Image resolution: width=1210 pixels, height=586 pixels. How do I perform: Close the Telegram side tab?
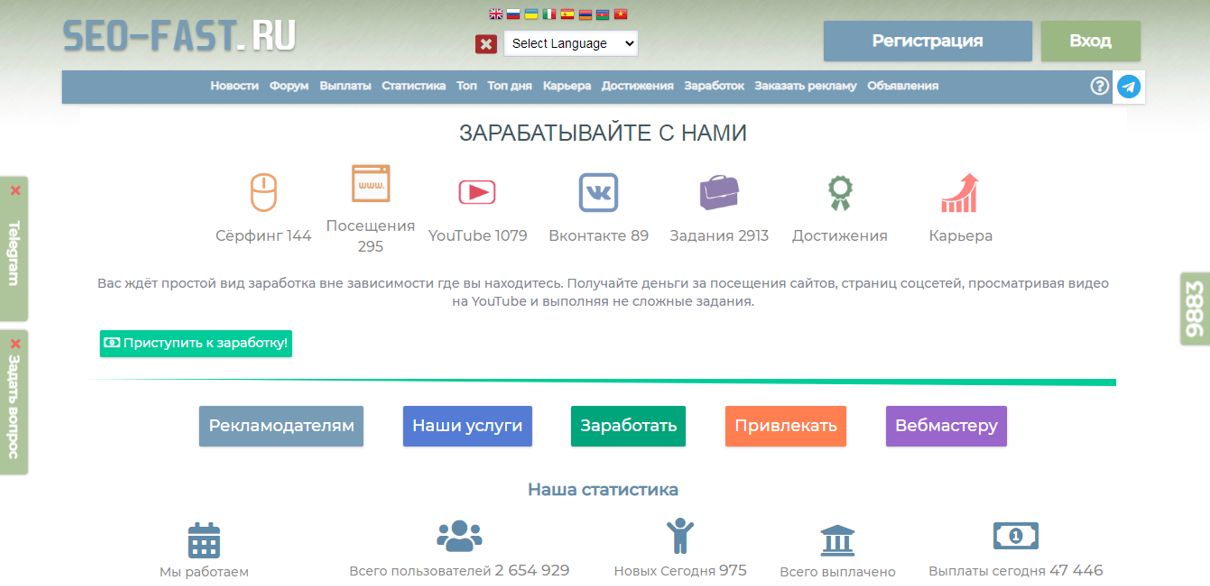[x=15, y=190]
